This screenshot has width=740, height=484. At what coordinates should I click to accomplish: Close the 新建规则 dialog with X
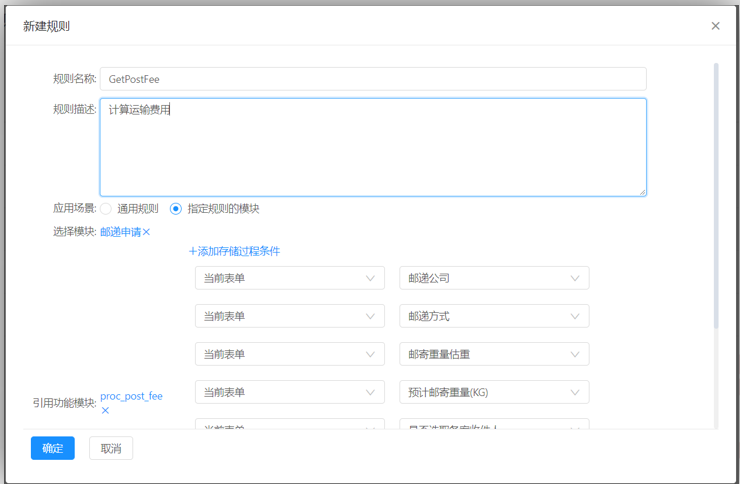click(715, 26)
